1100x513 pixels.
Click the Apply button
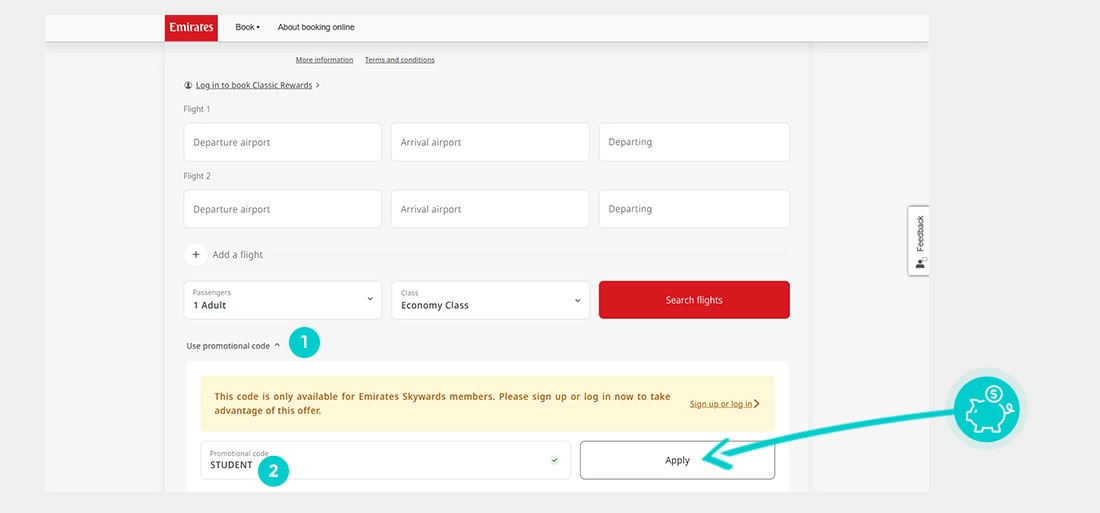(x=677, y=460)
